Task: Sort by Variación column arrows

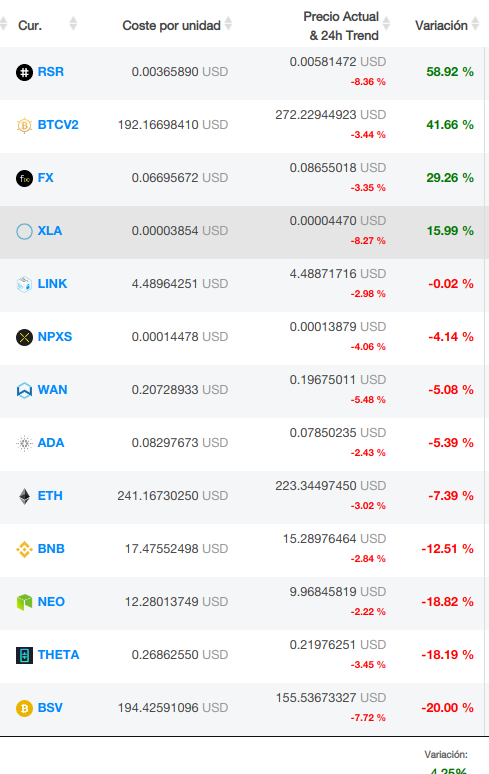Action: point(475,23)
